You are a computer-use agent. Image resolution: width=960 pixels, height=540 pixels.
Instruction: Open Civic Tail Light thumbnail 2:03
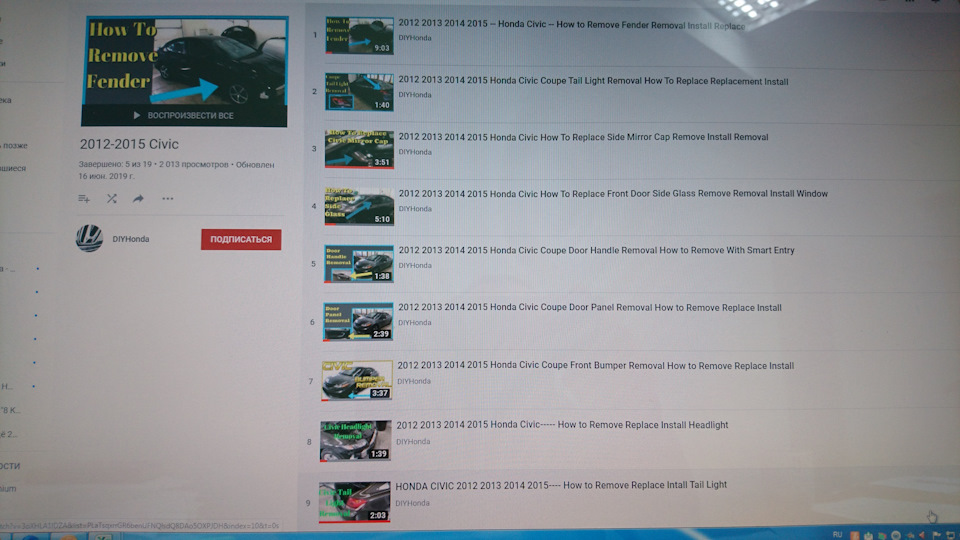click(354, 501)
